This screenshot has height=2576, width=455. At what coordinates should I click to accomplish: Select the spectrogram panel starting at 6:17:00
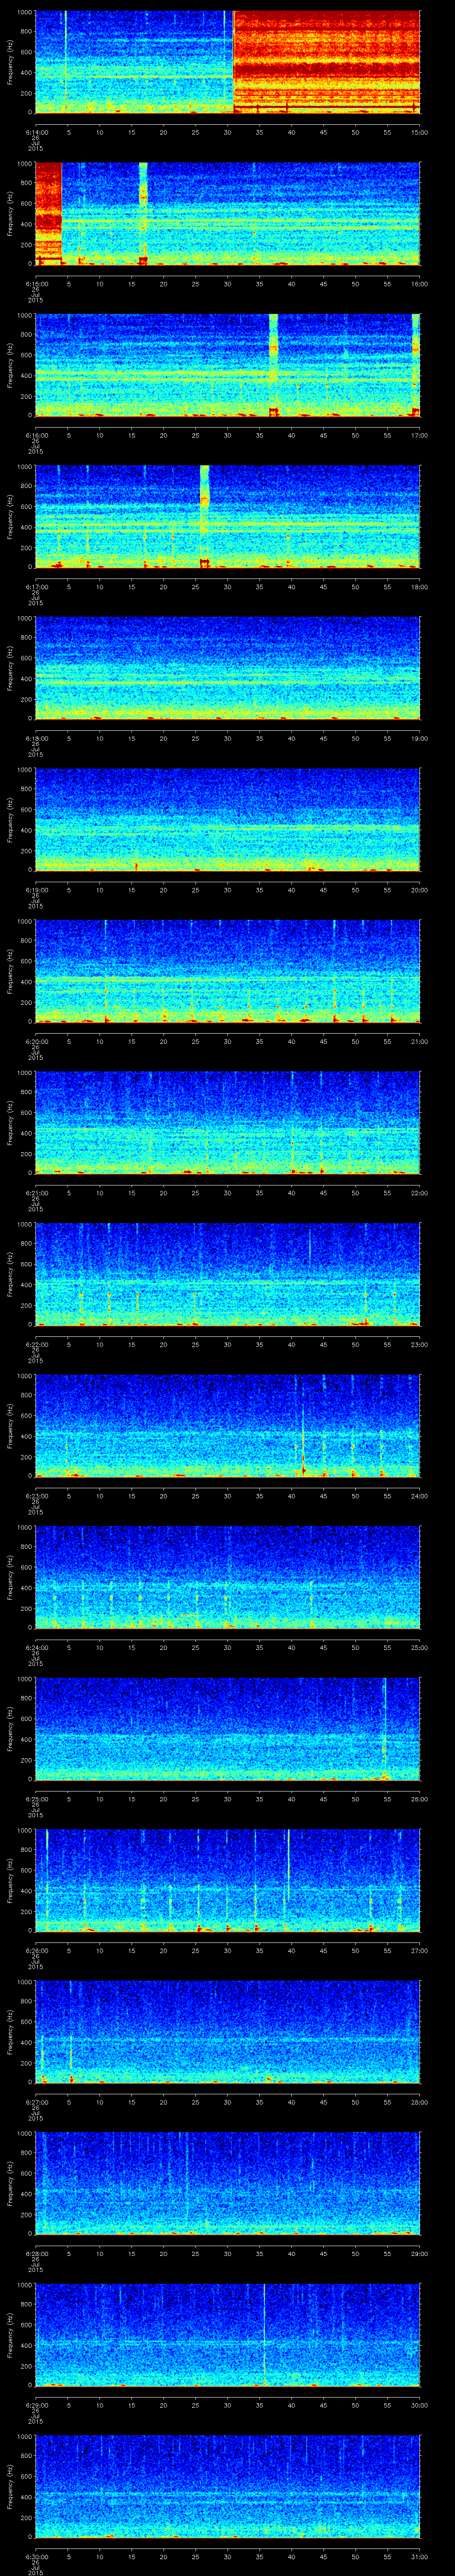pyautogui.click(x=227, y=516)
